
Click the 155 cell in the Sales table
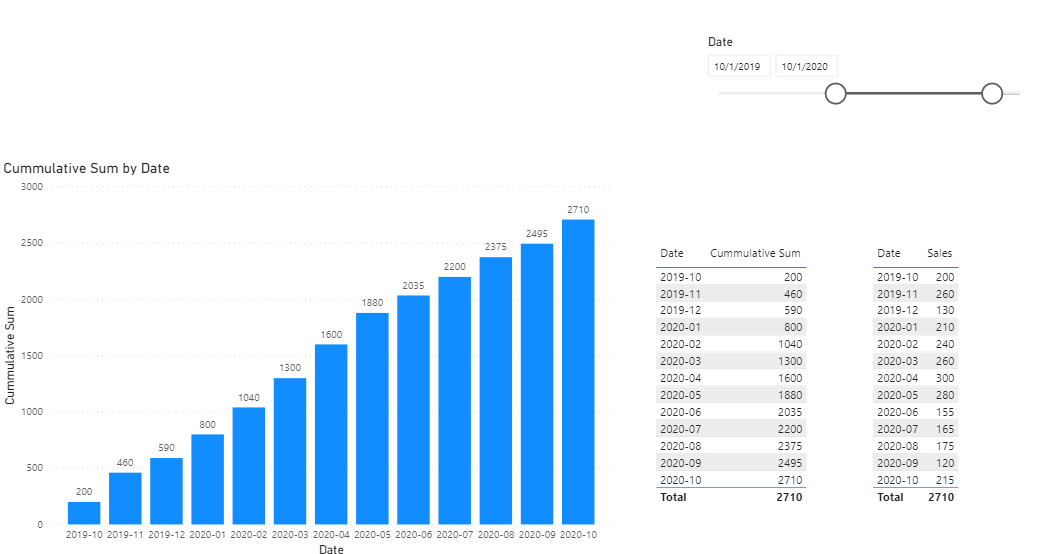pyautogui.click(x=945, y=412)
